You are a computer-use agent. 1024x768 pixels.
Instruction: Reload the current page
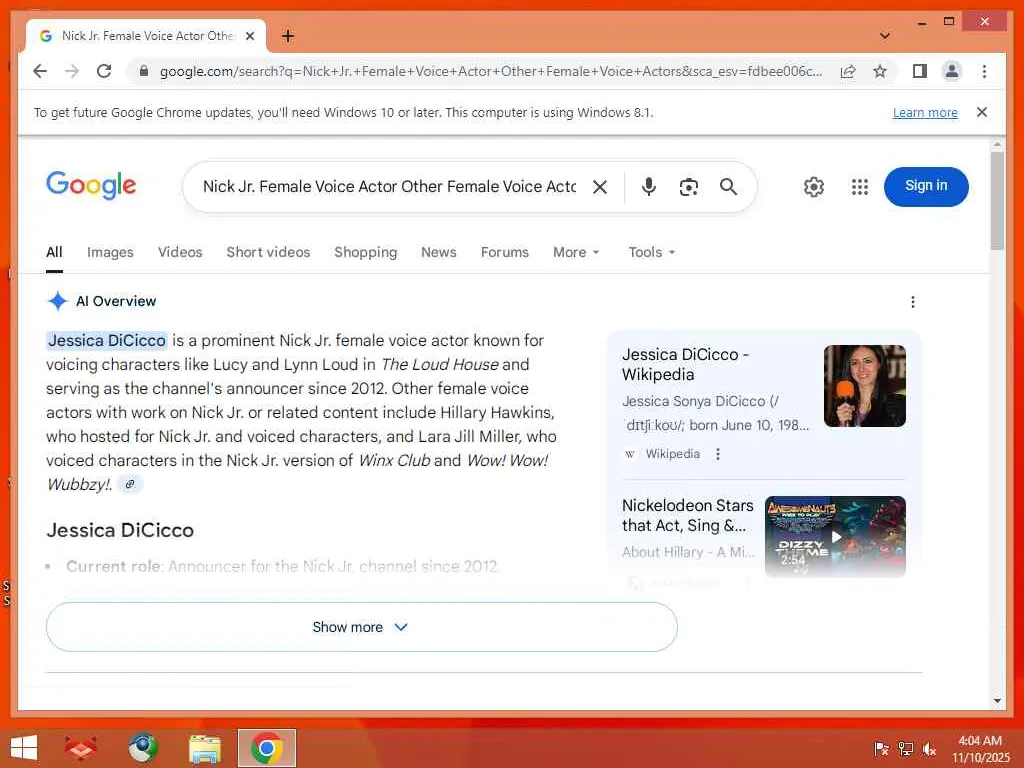(x=104, y=71)
